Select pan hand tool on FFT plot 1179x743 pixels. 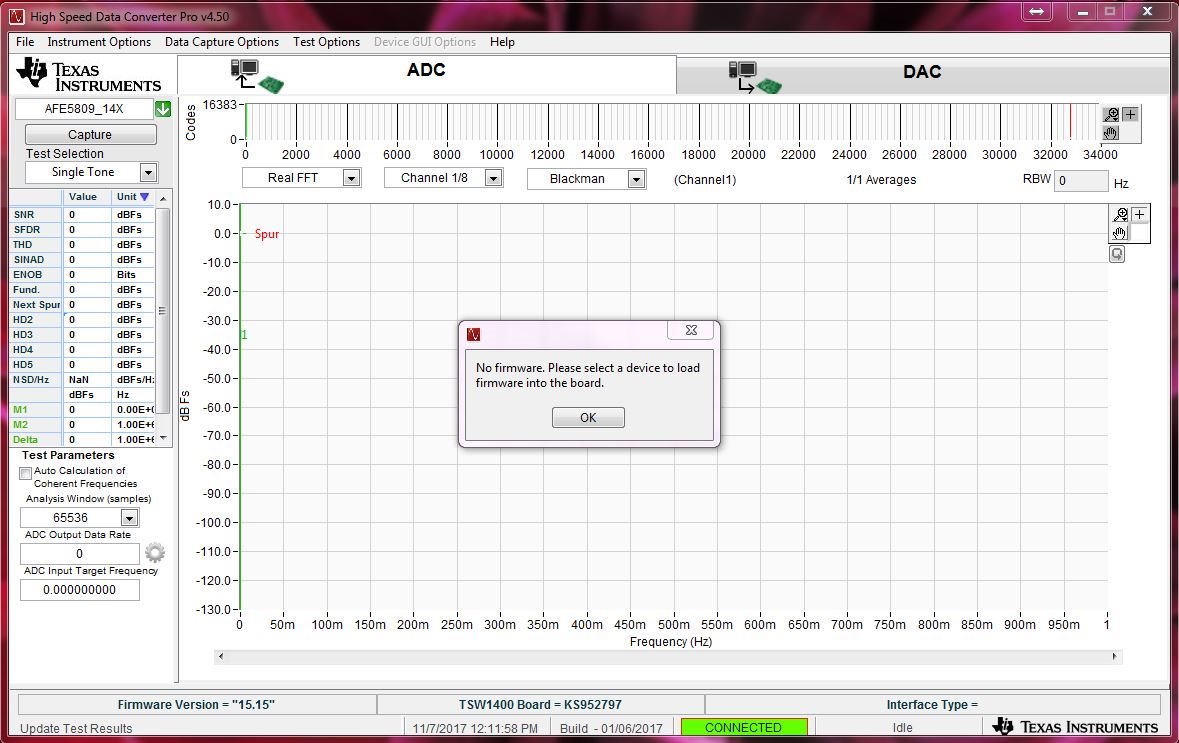point(1120,233)
